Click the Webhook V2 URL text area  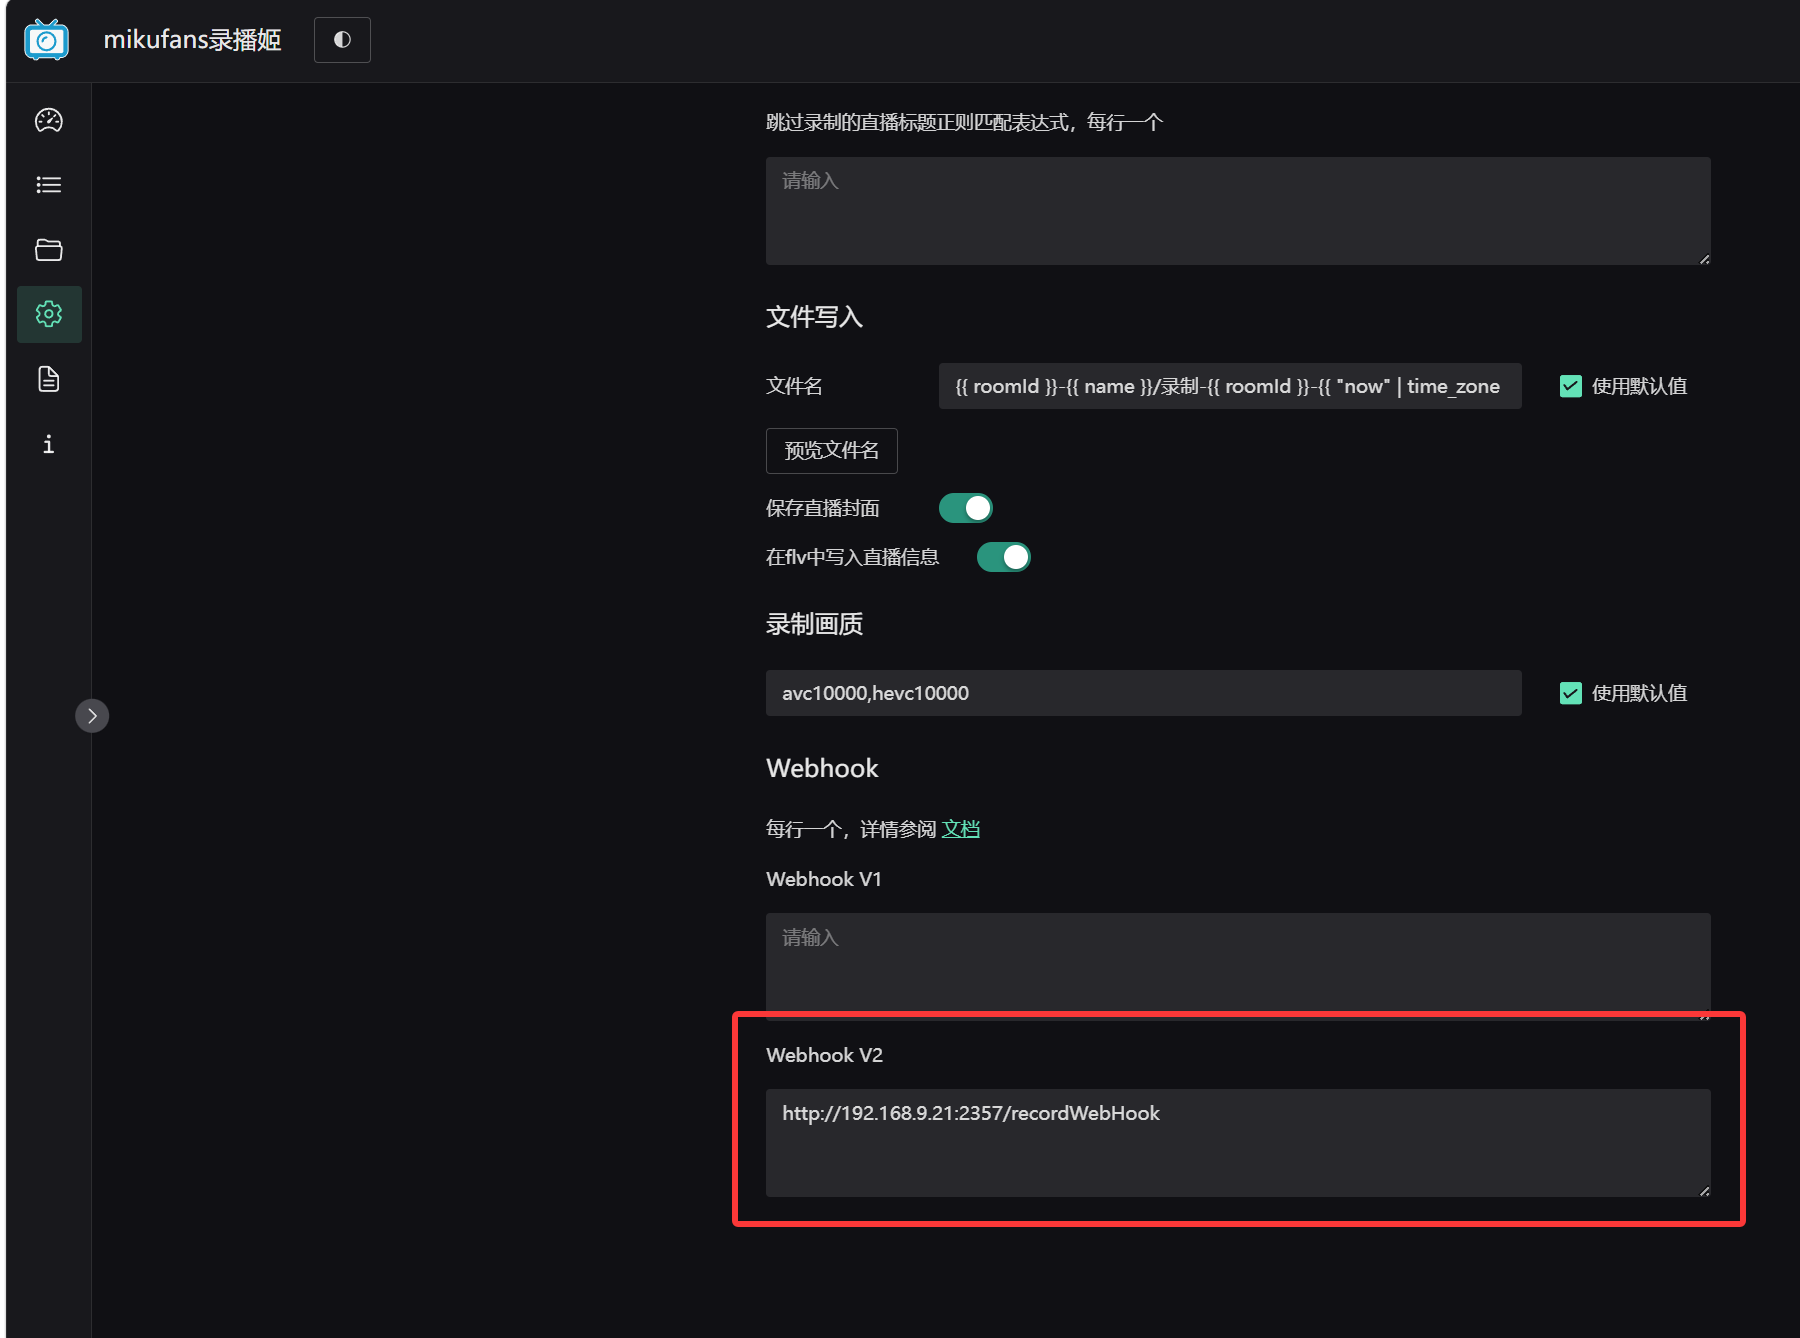pos(1237,1143)
